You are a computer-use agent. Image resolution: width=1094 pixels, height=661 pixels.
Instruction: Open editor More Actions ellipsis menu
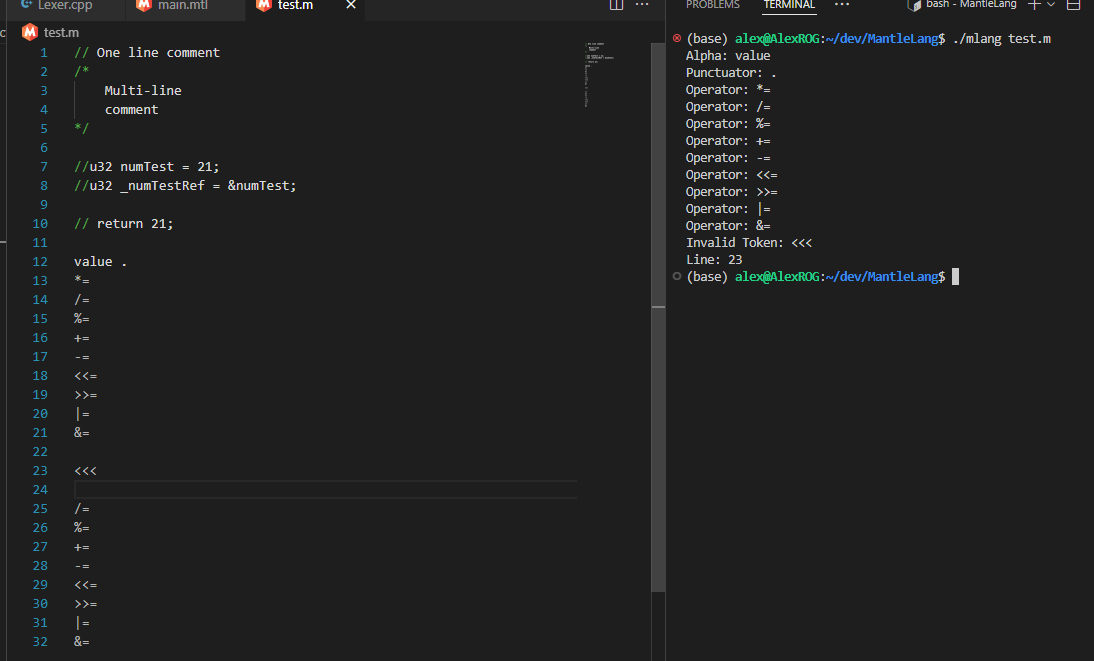click(642, 5)
